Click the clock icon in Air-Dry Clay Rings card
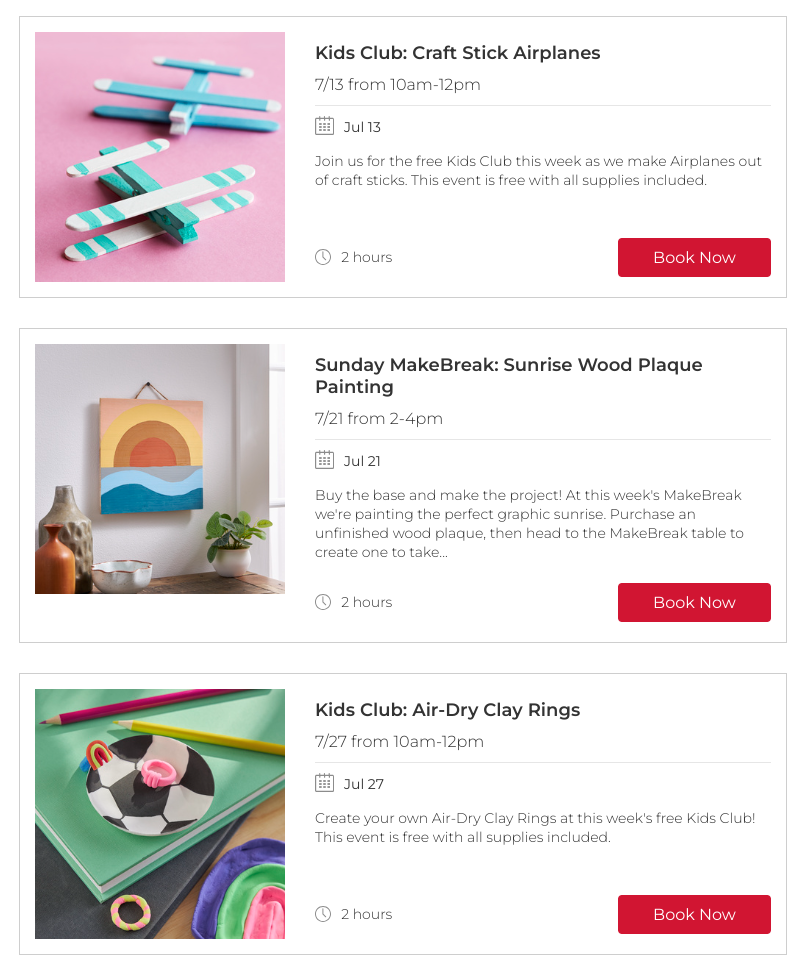This screenshot has height=974, width=806. (x=323, y=913)
